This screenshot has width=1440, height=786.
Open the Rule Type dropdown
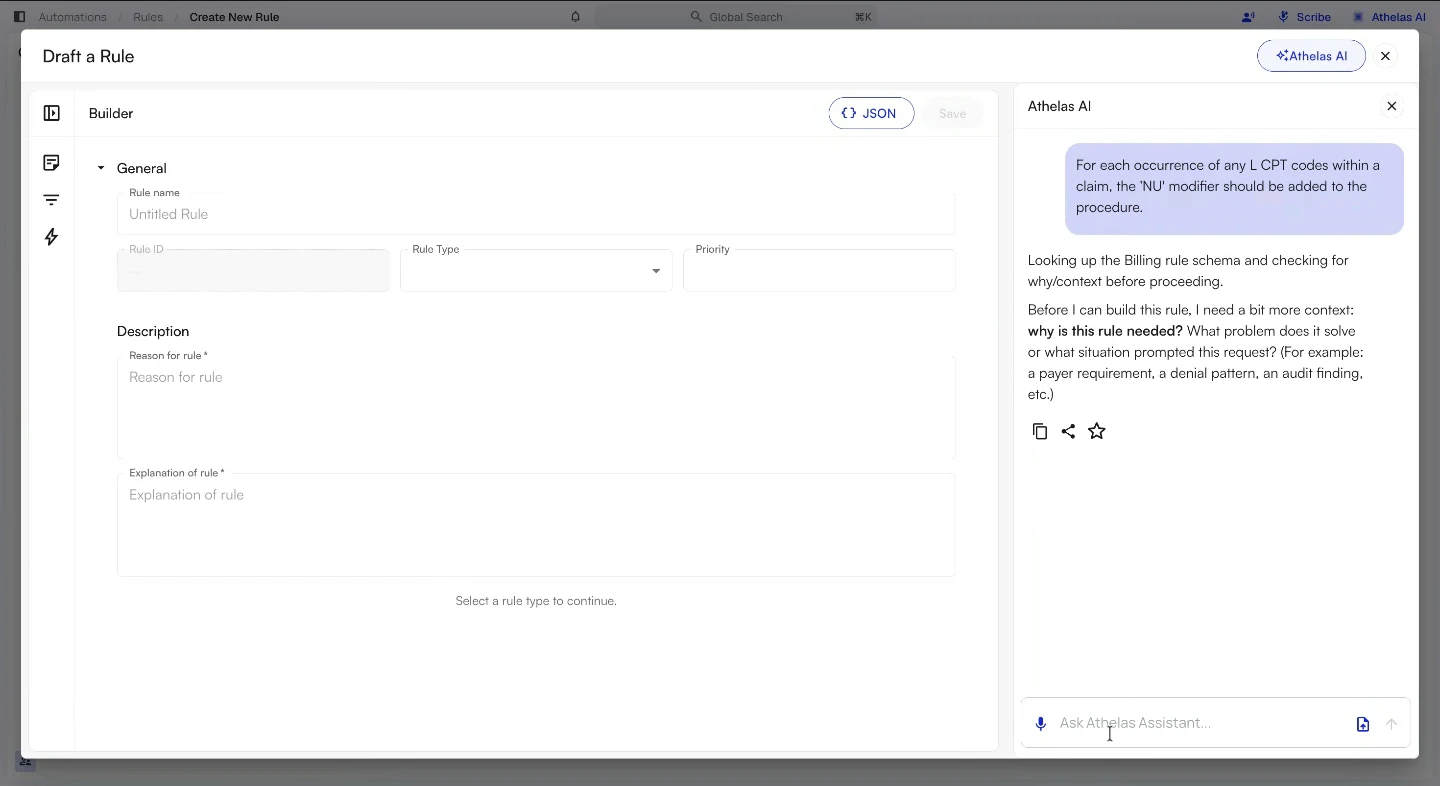coord(536,270)
